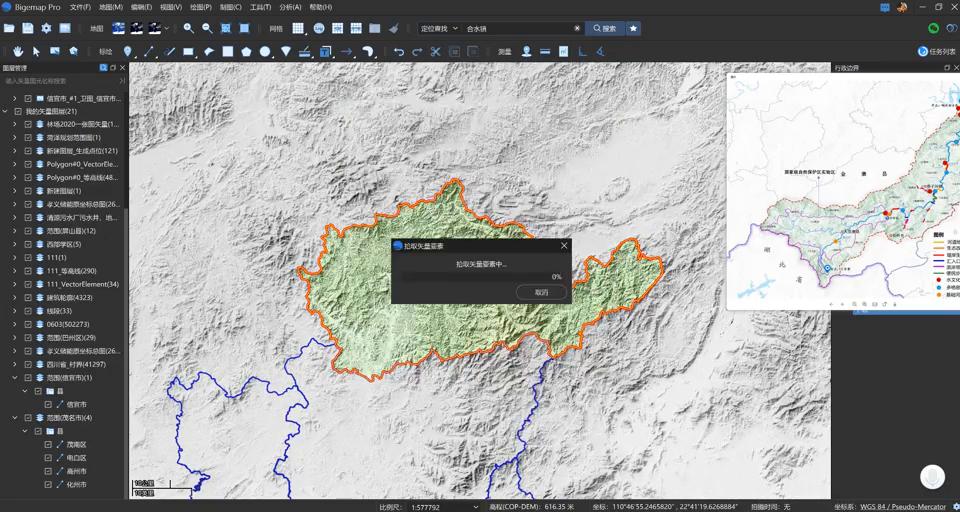Click the undo arrow icon
Viewport: 960px width, 512px height.
tap(398, 51)
